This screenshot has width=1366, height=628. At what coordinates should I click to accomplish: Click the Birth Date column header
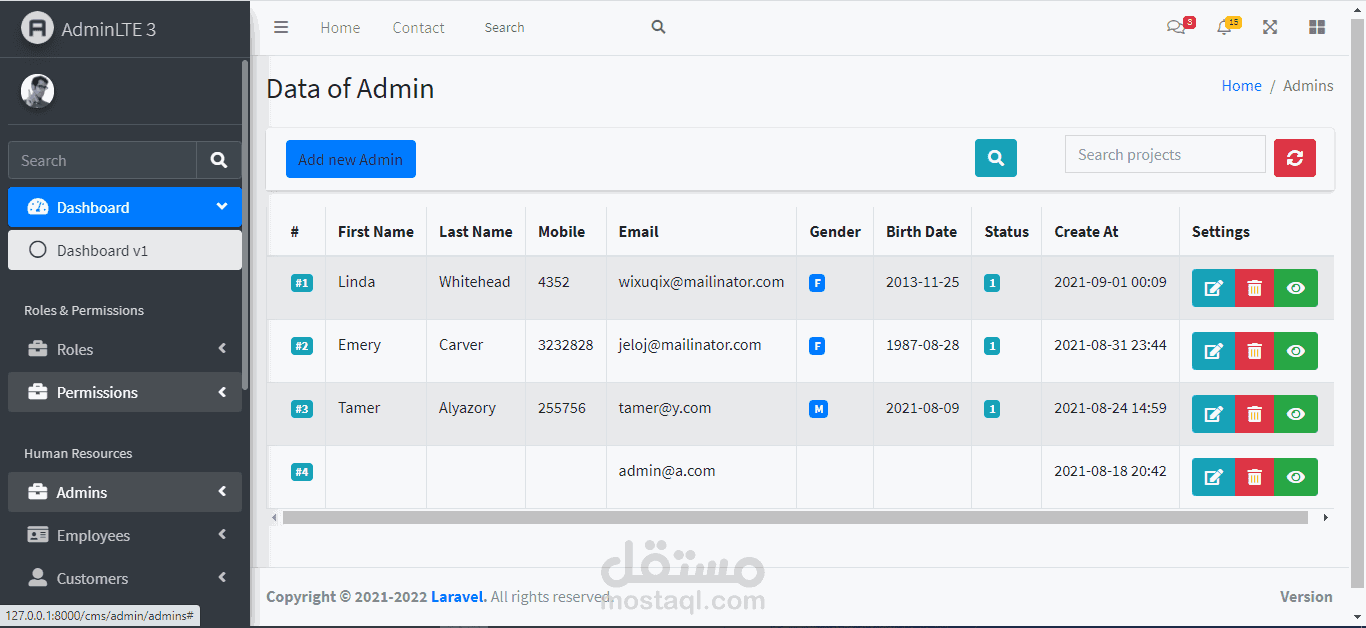point(921,231)
